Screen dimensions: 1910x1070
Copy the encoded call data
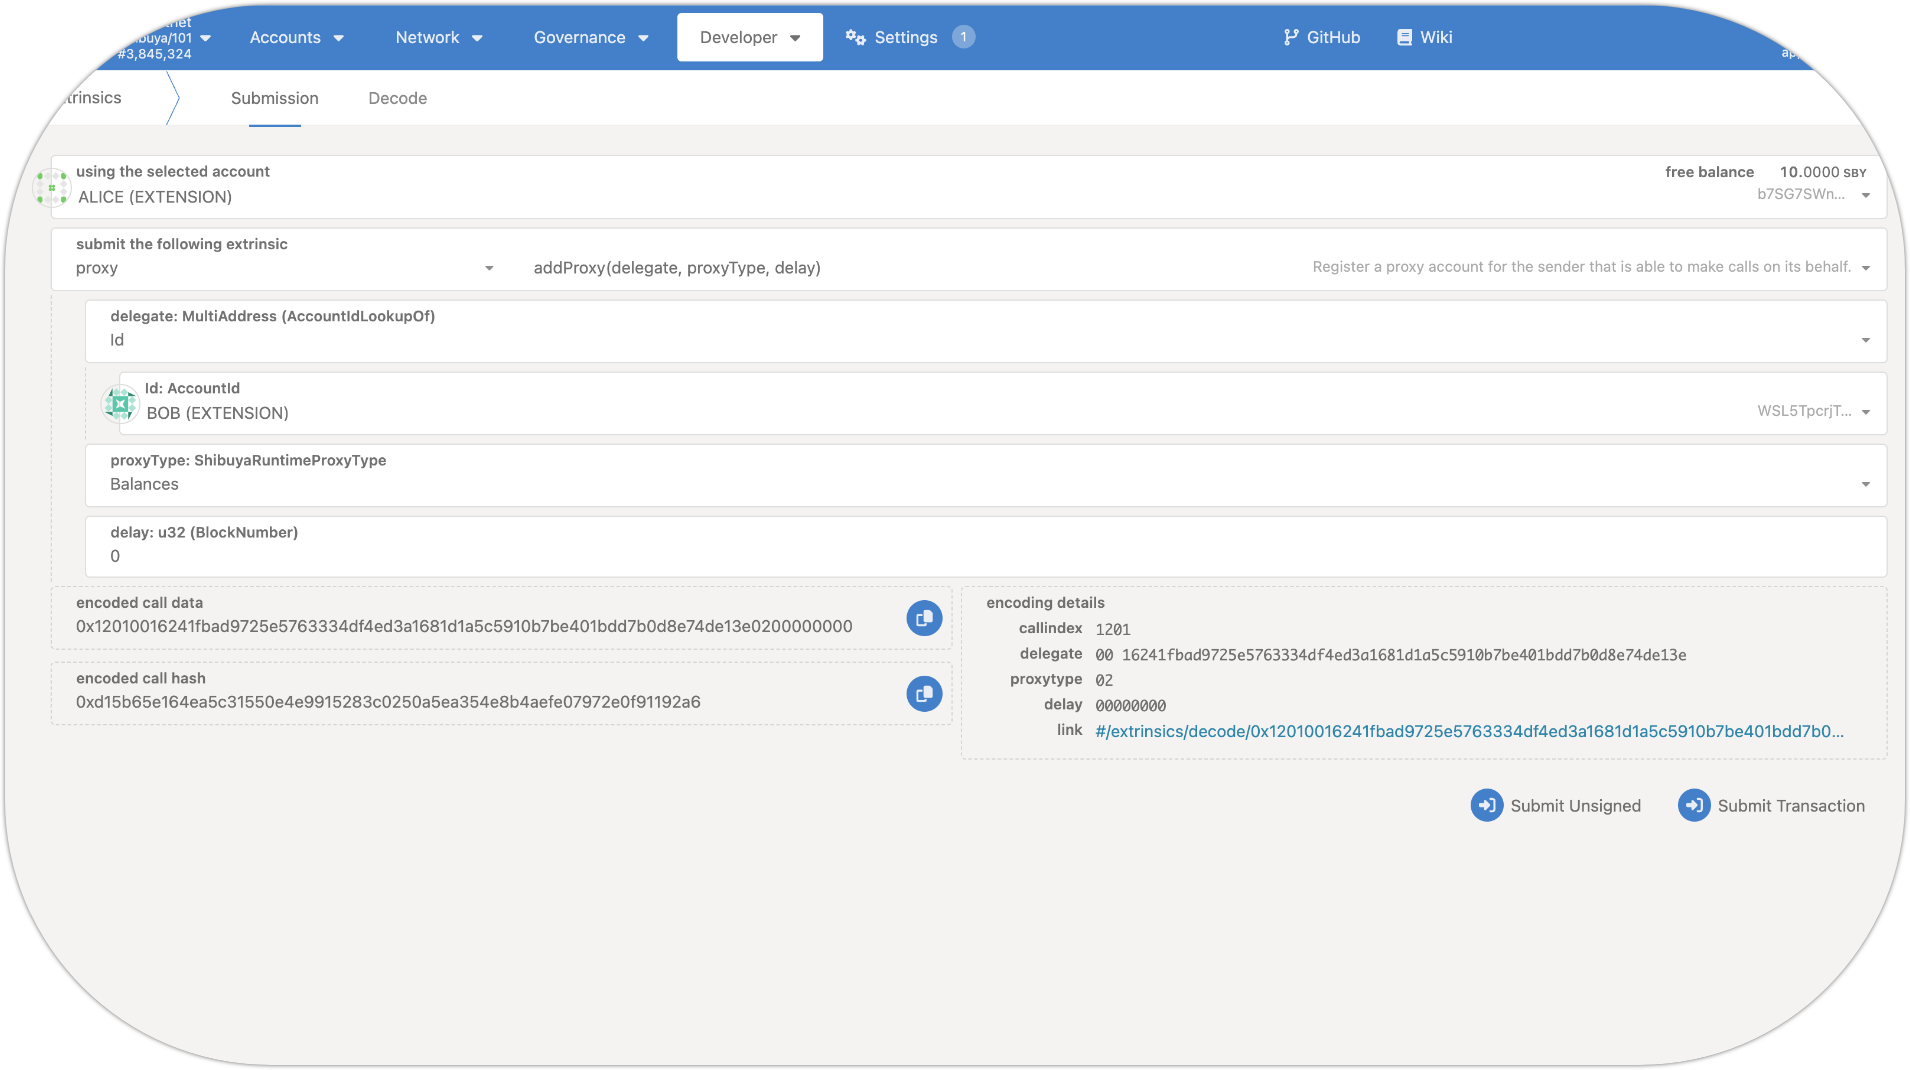924,618
